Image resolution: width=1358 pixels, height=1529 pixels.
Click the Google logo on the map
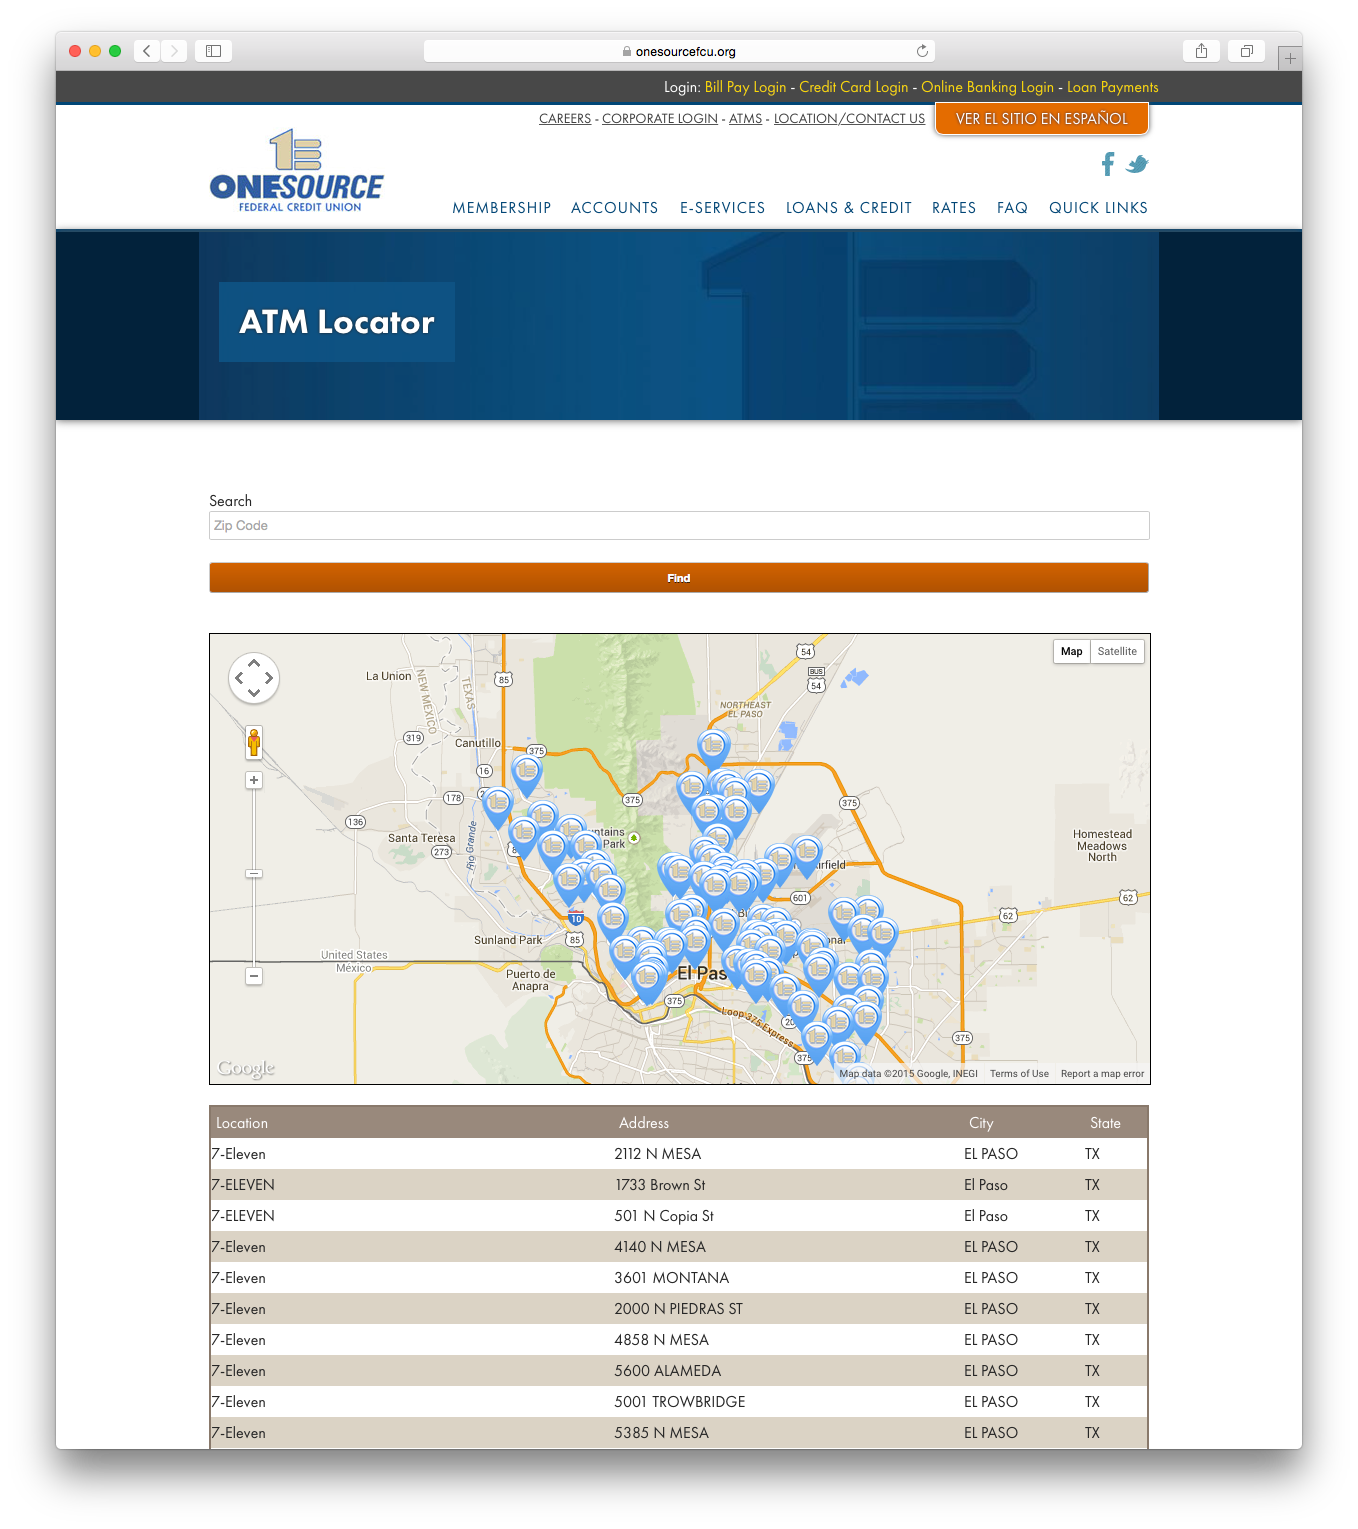point(246,1068)
